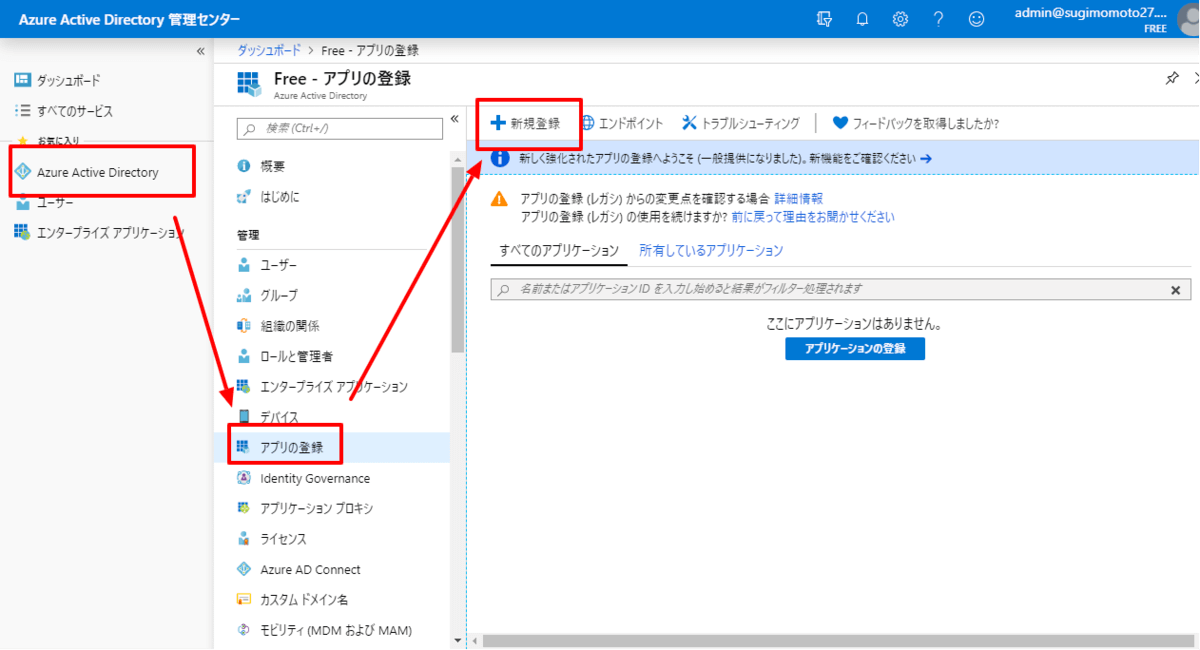The image size is (1200, 650).
Task: Click the アプリケーションの登録 button
Action: [855, 348]
